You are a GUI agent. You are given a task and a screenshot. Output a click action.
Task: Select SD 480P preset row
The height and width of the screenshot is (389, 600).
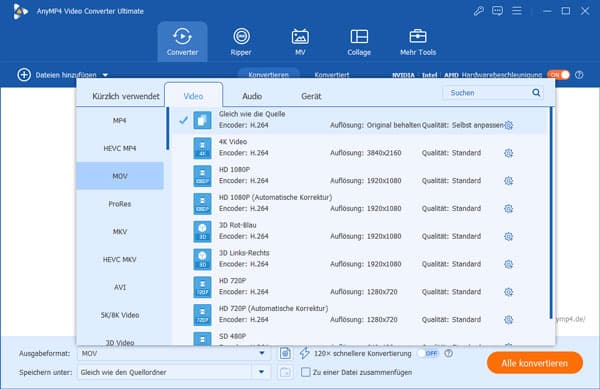(360, 338)
